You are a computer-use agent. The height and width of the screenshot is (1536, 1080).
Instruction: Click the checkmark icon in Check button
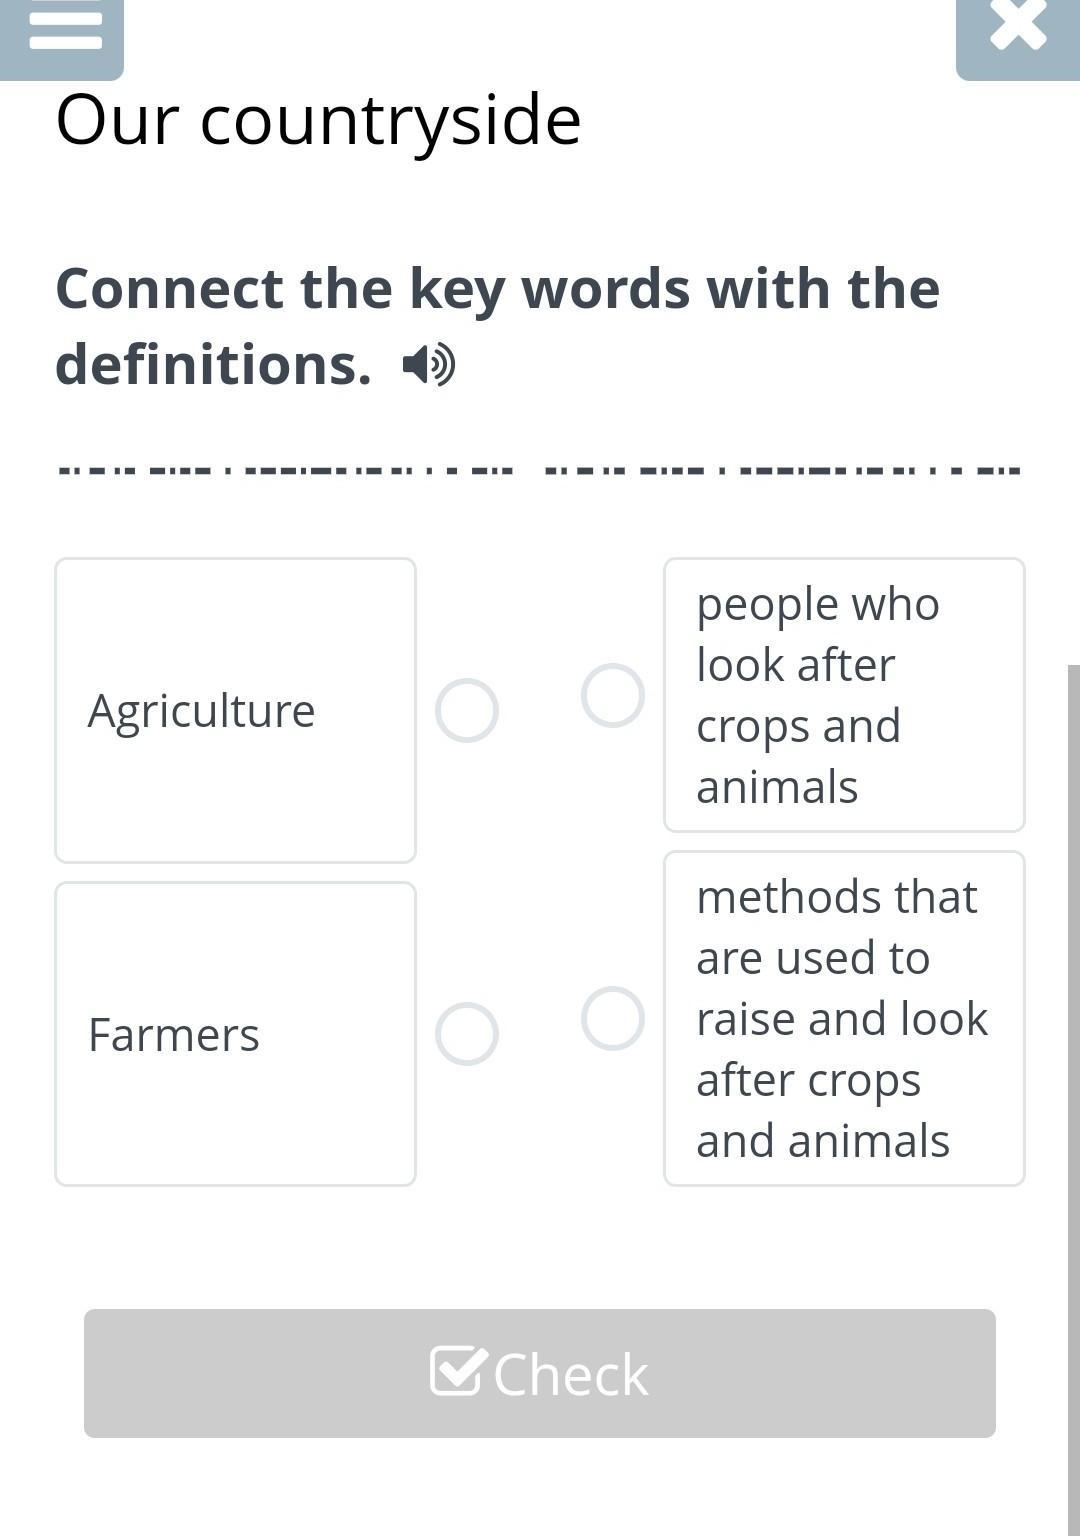click(459, 1370)
